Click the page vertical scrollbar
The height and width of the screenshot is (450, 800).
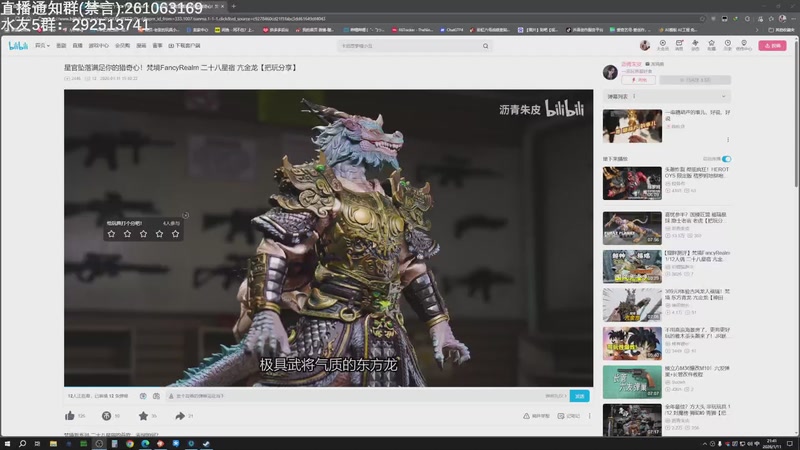pos(796,112)
